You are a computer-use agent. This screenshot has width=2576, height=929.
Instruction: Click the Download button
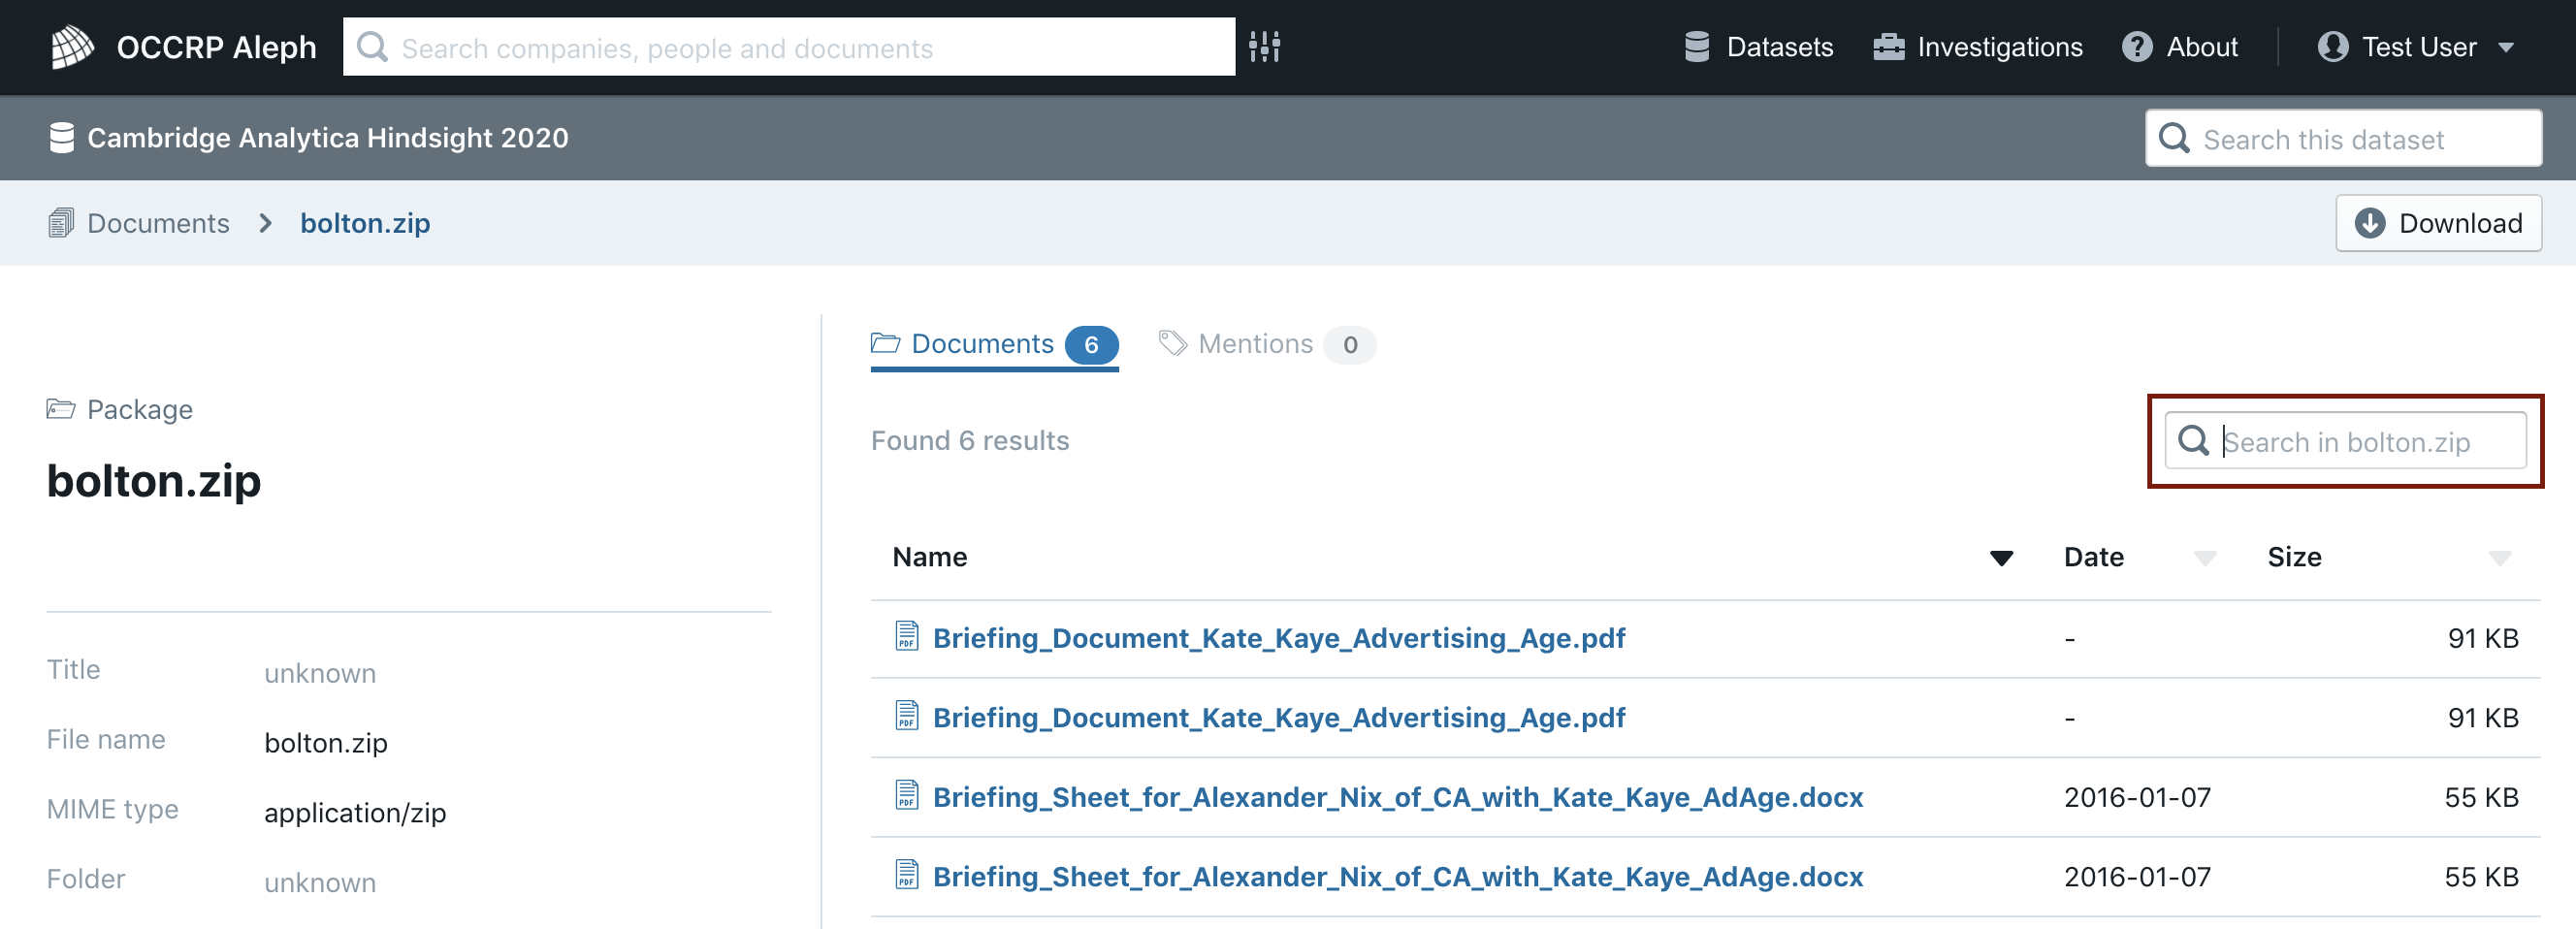2438,223
